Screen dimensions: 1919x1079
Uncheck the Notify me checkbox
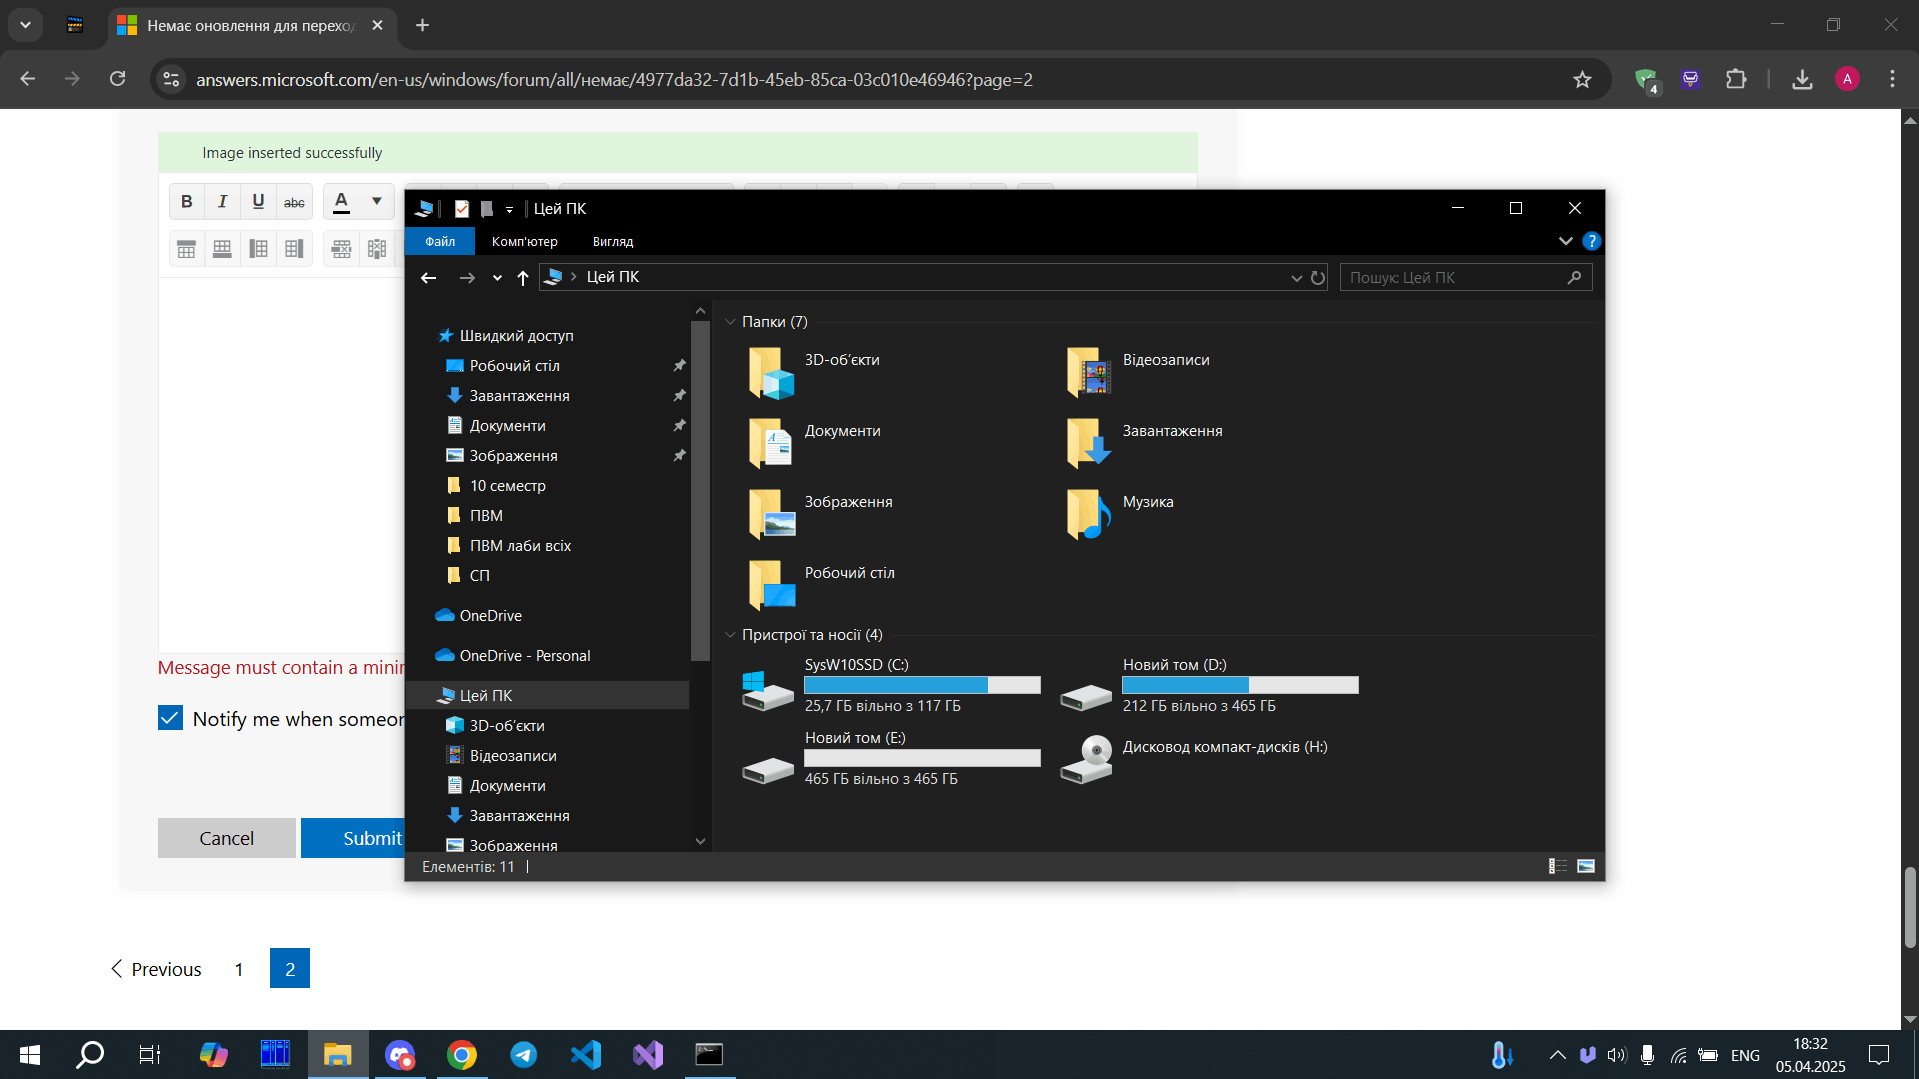click(170, 718)
